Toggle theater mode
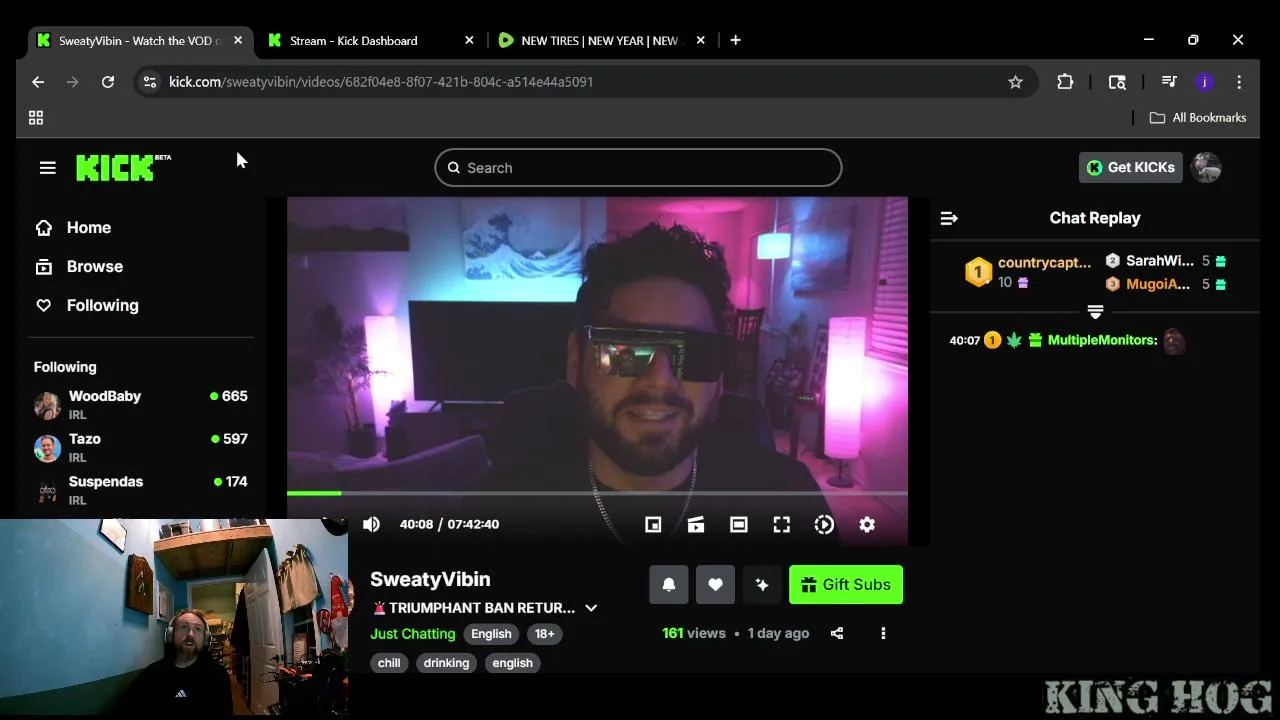Screen dimensions: 1280x720 (x=739, y=524)
